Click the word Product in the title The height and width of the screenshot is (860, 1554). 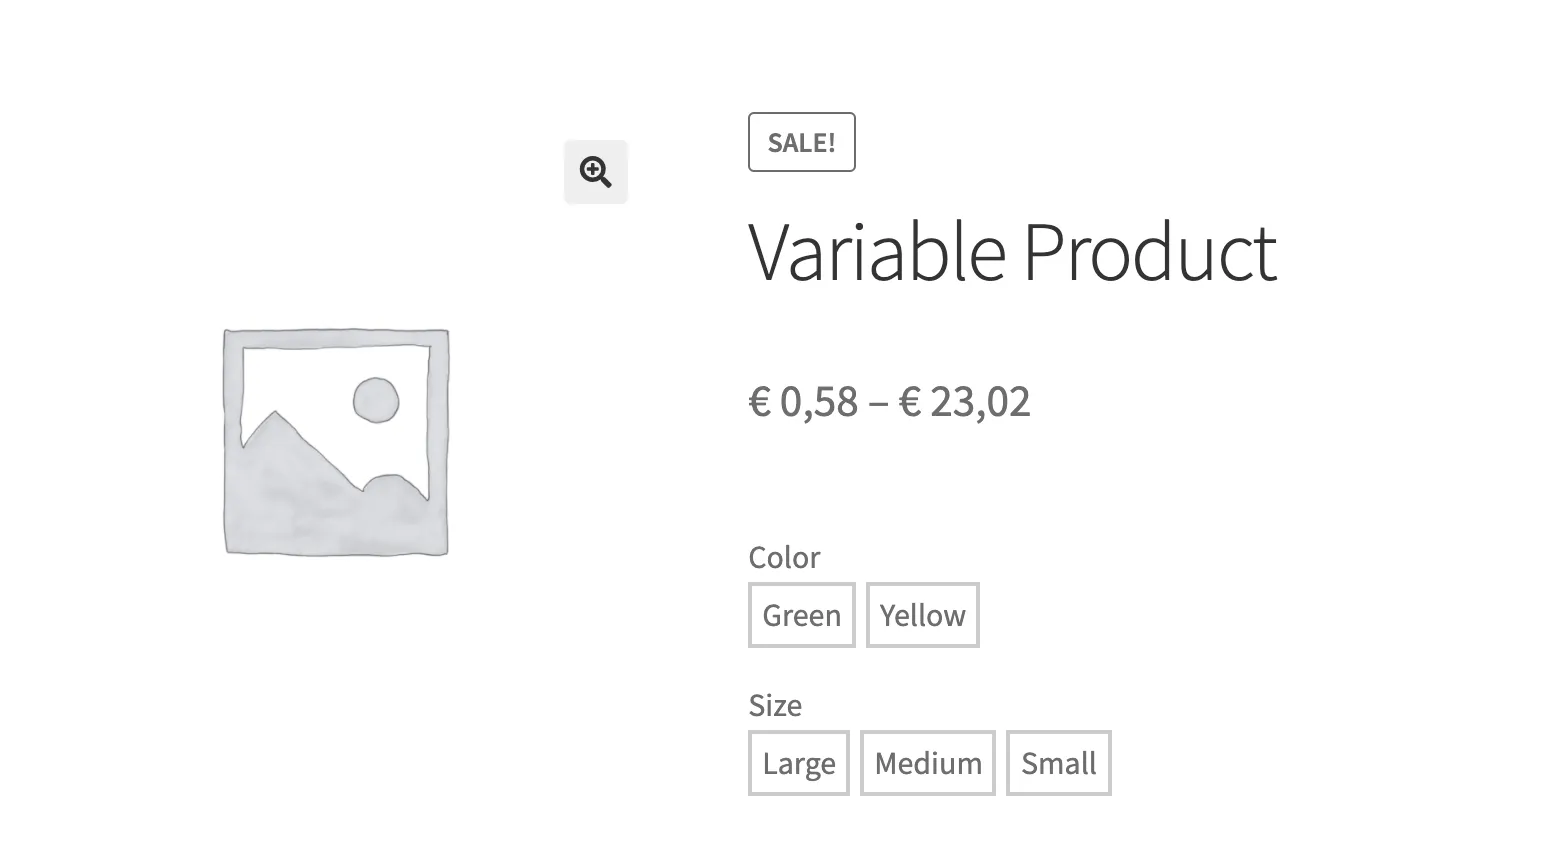[x=1149, y=252]
